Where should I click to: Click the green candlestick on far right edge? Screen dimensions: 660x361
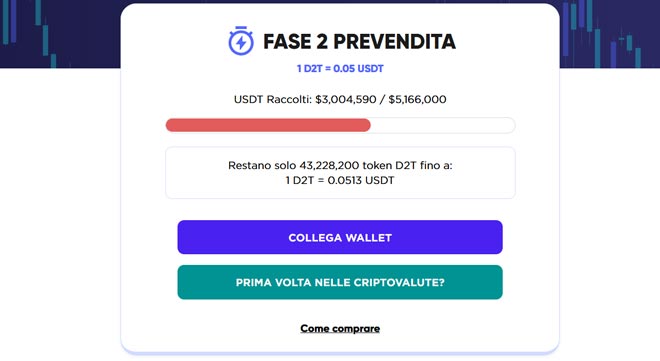coord(638,58)
